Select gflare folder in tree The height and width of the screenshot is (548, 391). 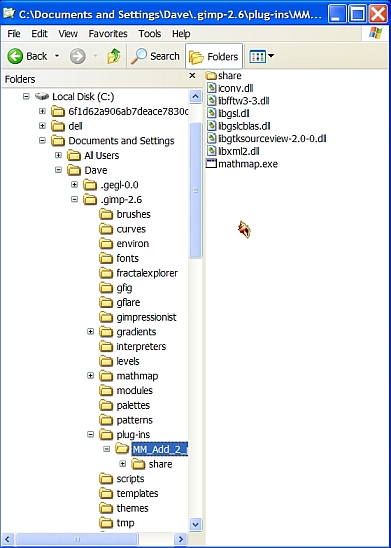tap(120, 302)
